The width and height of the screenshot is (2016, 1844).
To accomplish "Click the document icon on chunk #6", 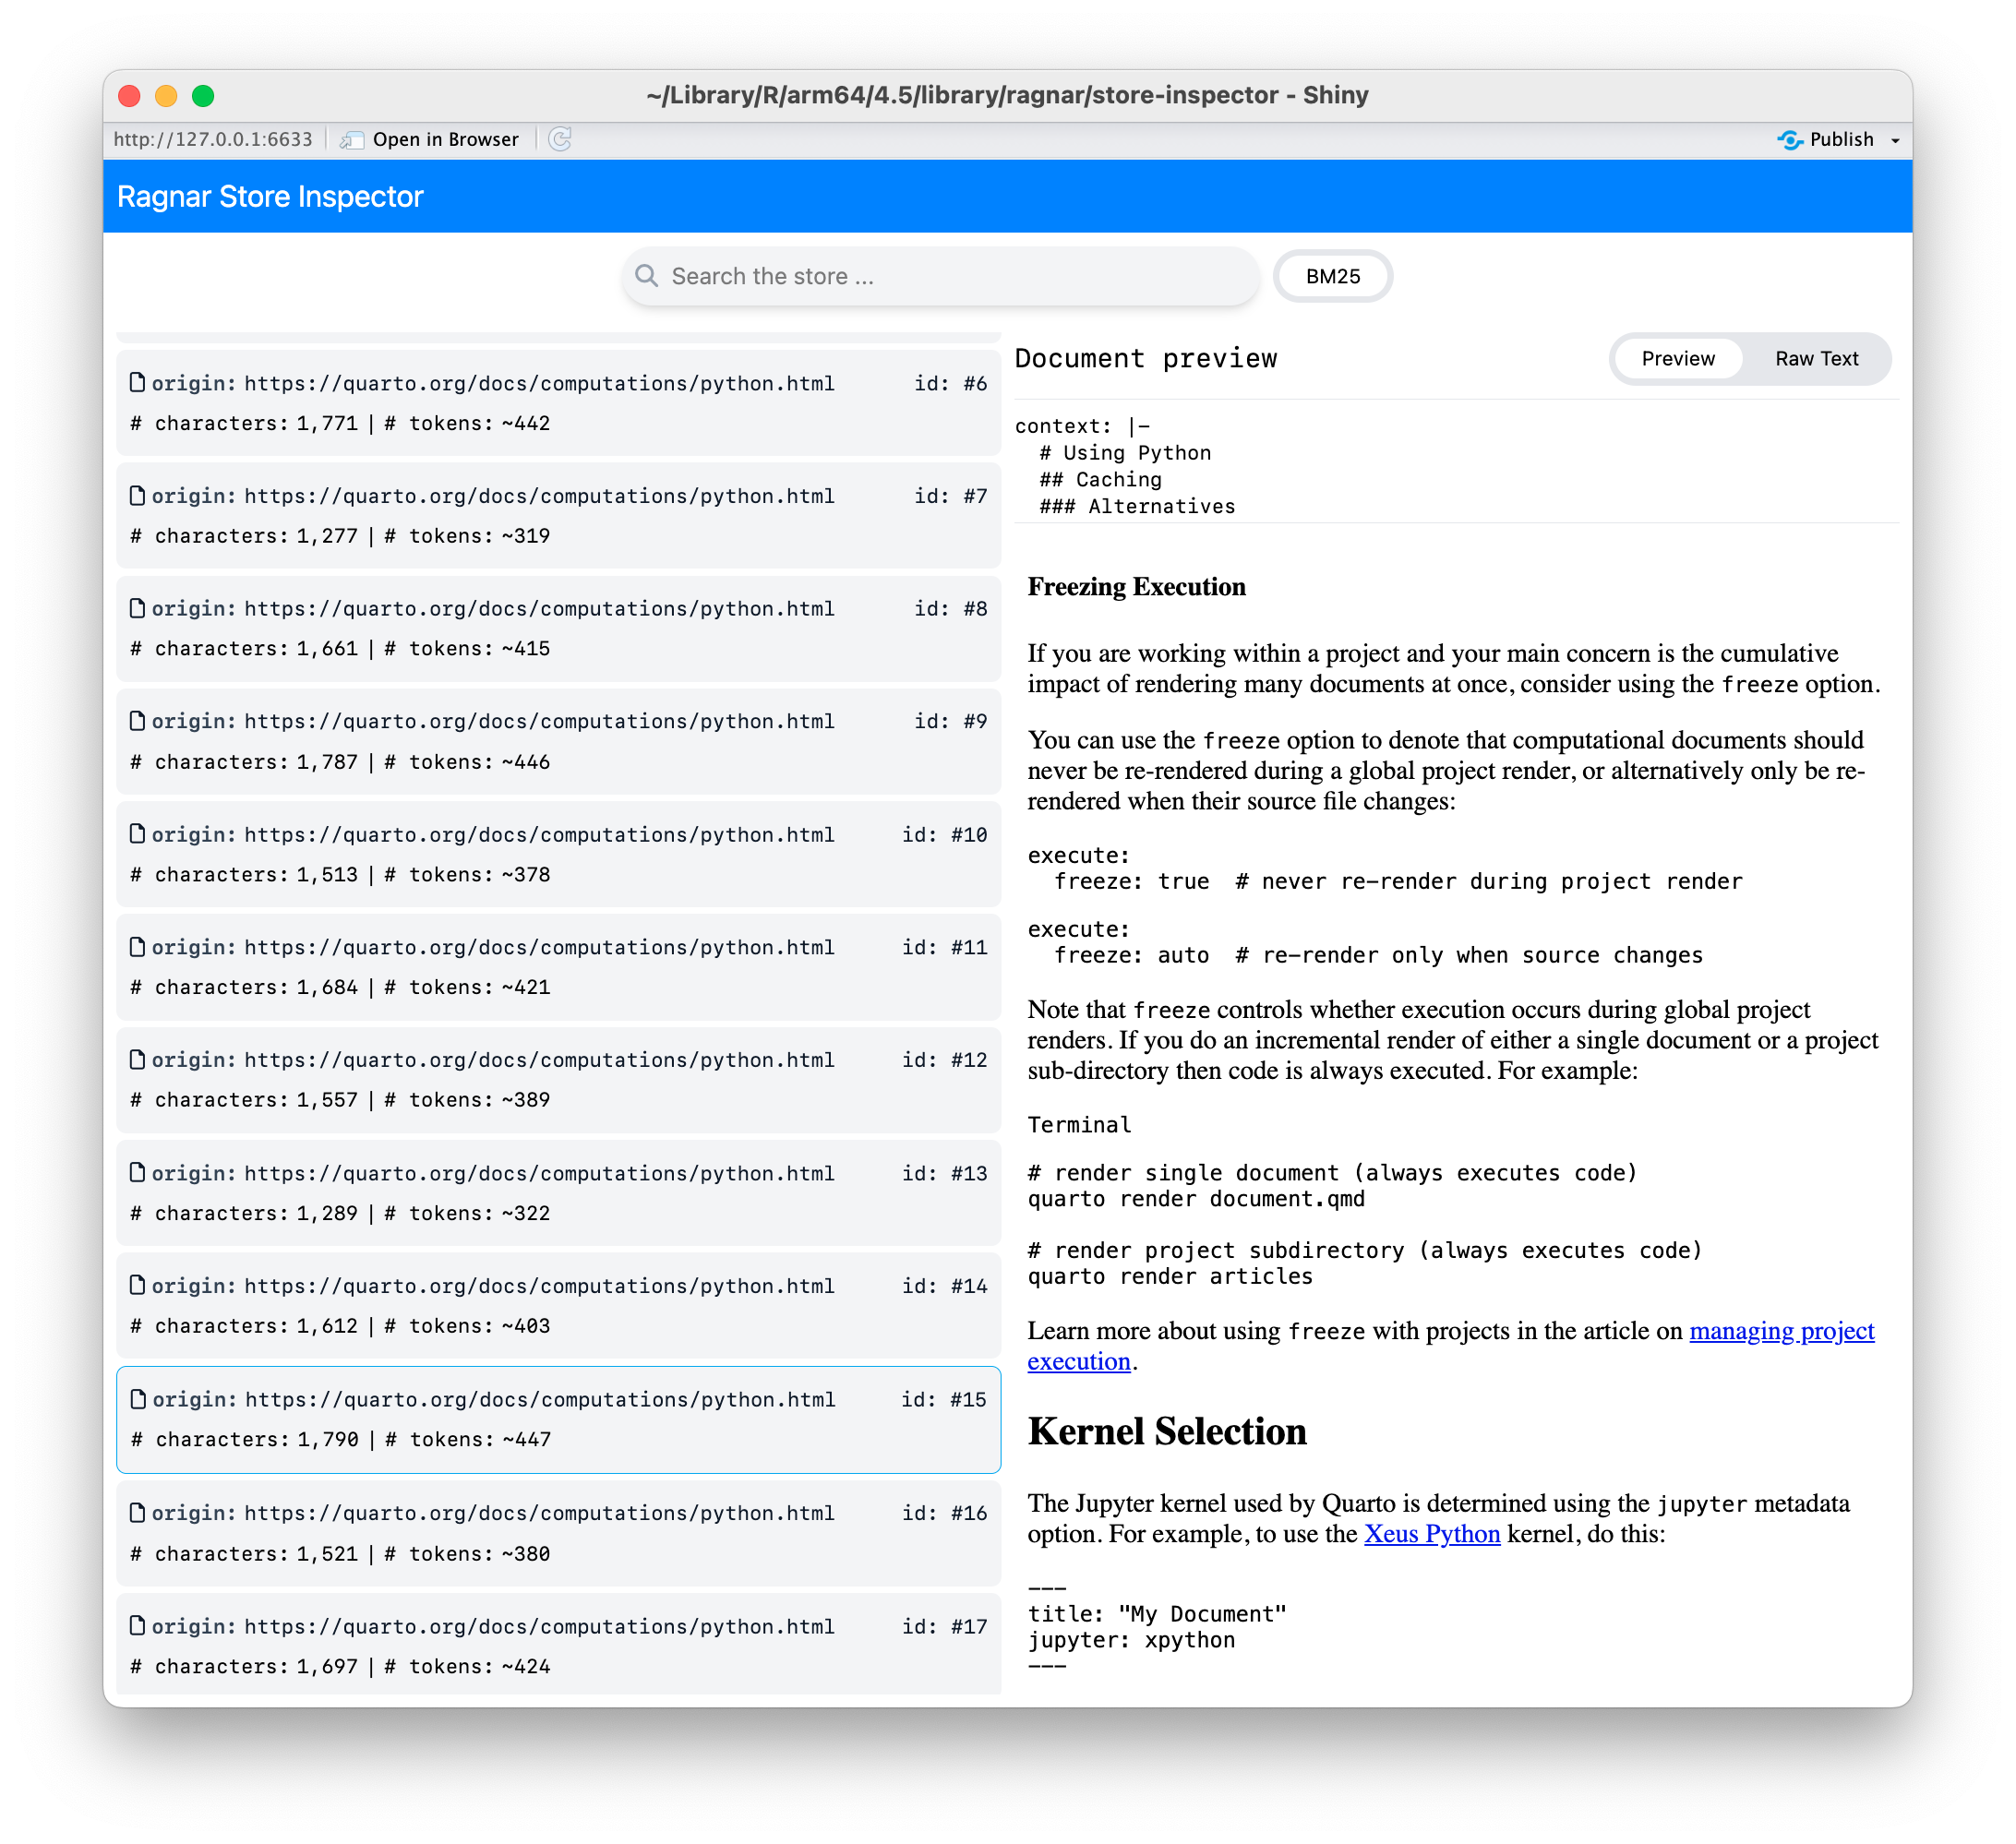I will click(139, 382).
